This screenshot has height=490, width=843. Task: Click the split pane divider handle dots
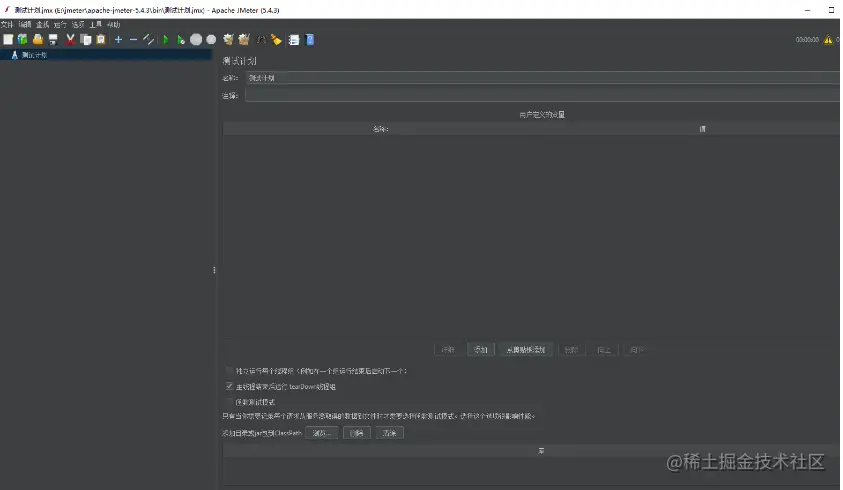point(214,270)
